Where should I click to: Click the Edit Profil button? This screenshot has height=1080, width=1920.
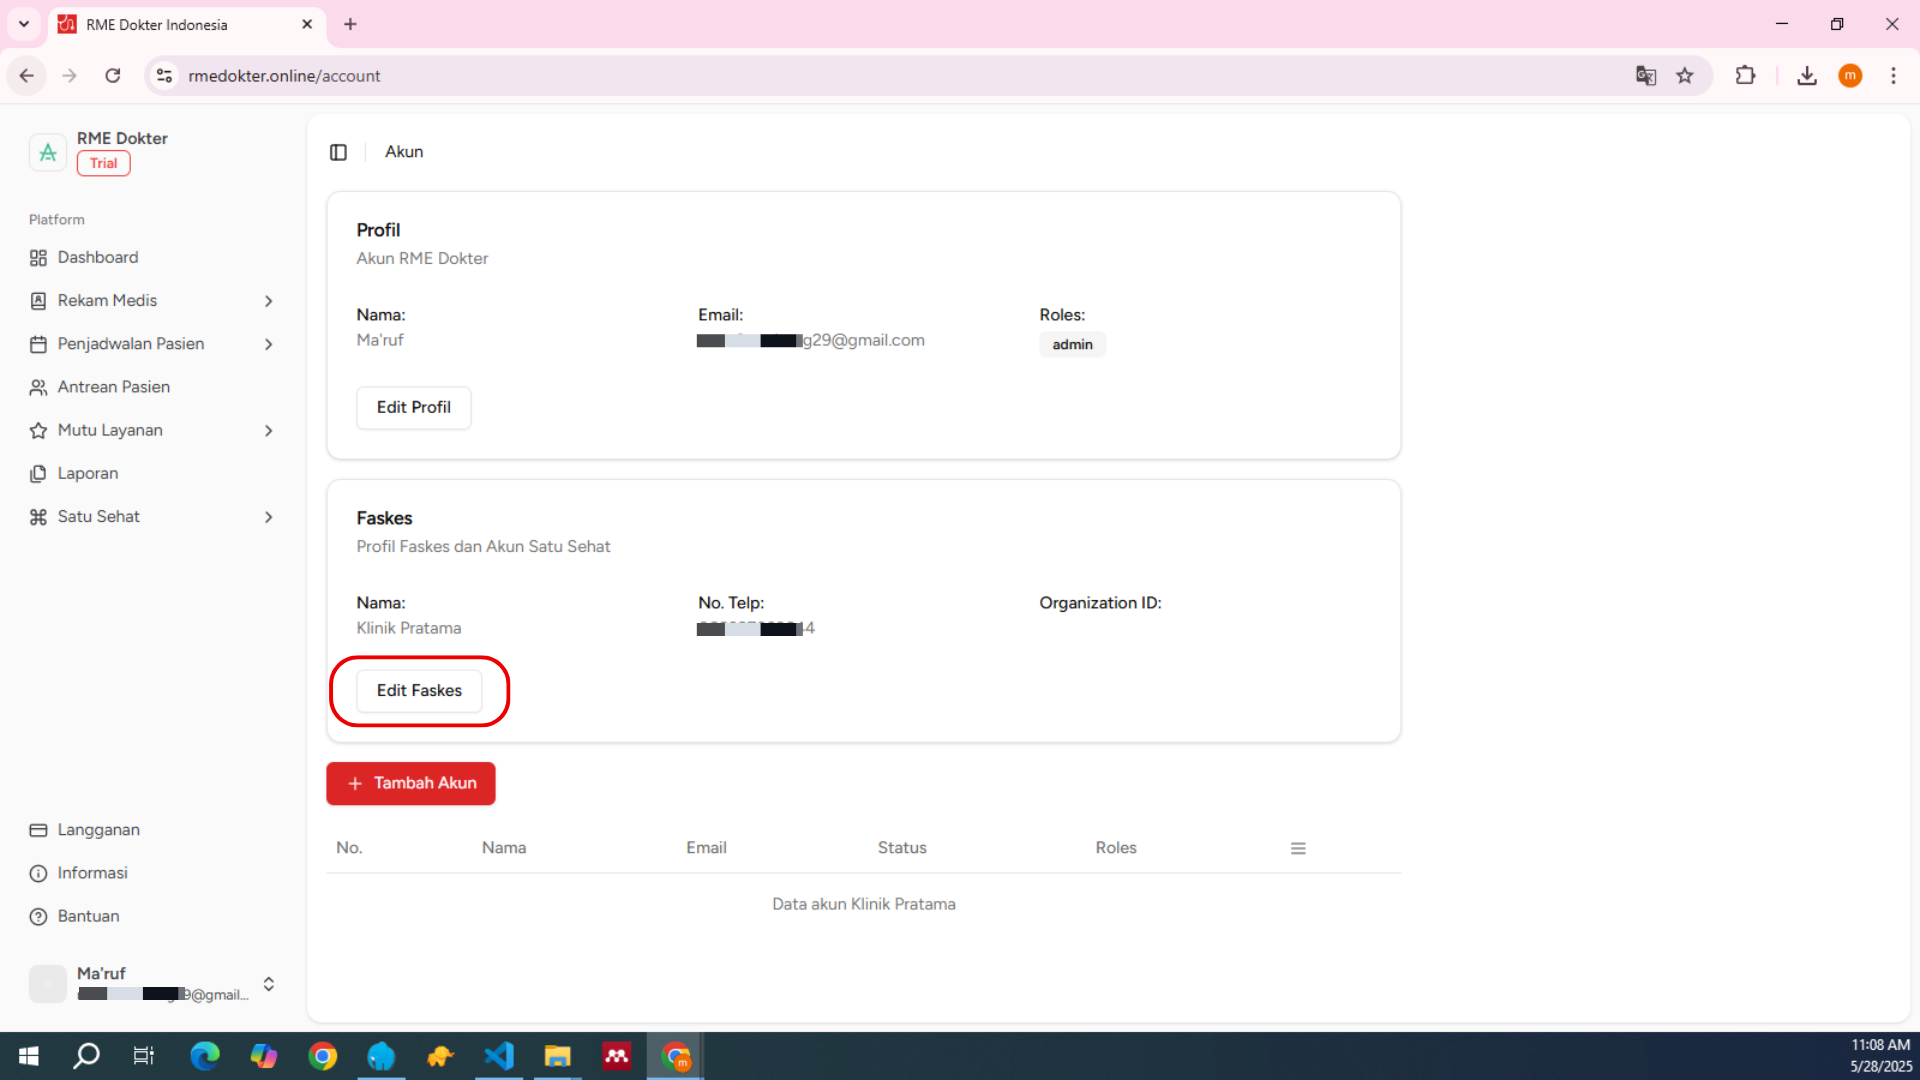pos(413,408)
